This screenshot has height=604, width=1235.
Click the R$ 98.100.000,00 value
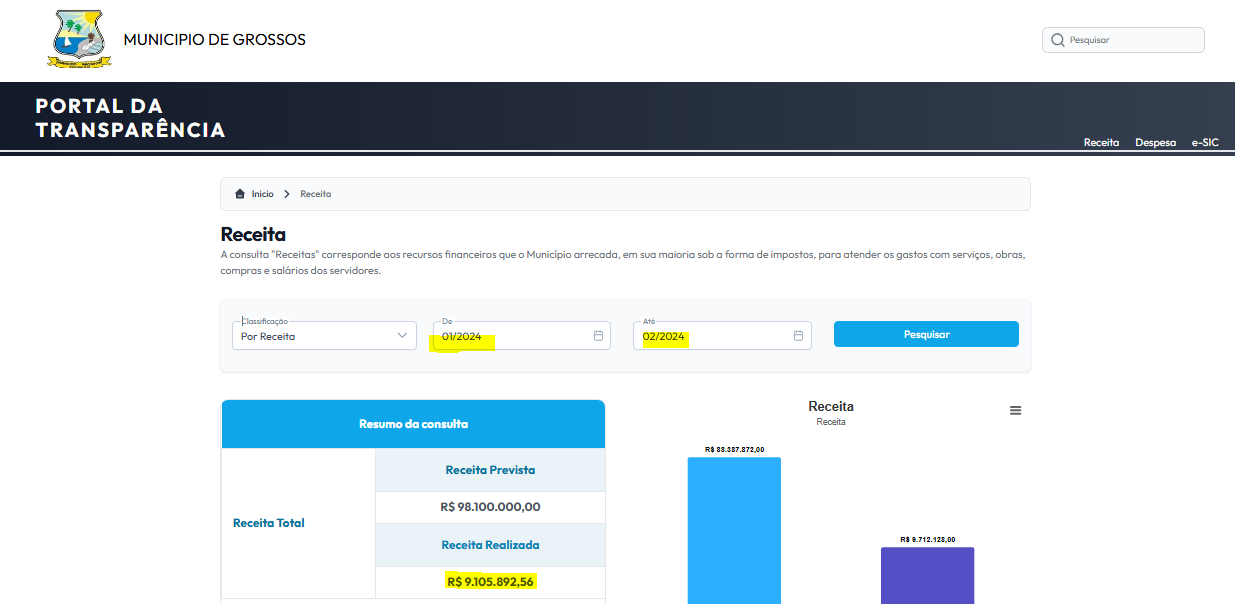coord(490,507)
